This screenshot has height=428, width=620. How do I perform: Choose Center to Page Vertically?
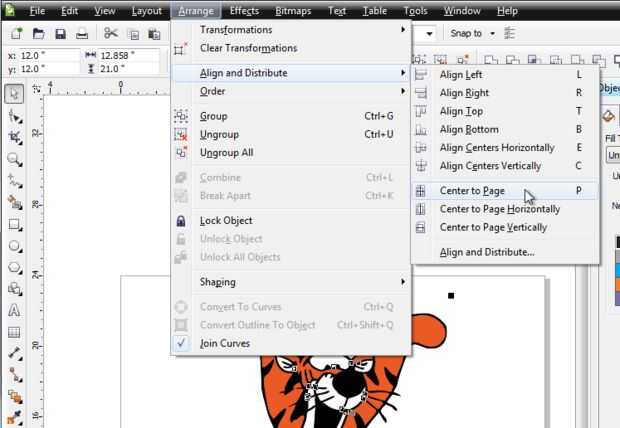[x=505, y=227]
